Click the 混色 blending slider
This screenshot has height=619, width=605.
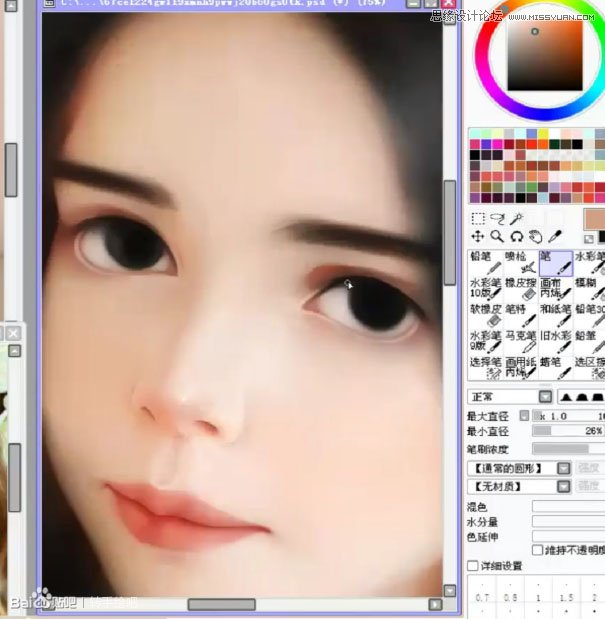pos(568,506)
